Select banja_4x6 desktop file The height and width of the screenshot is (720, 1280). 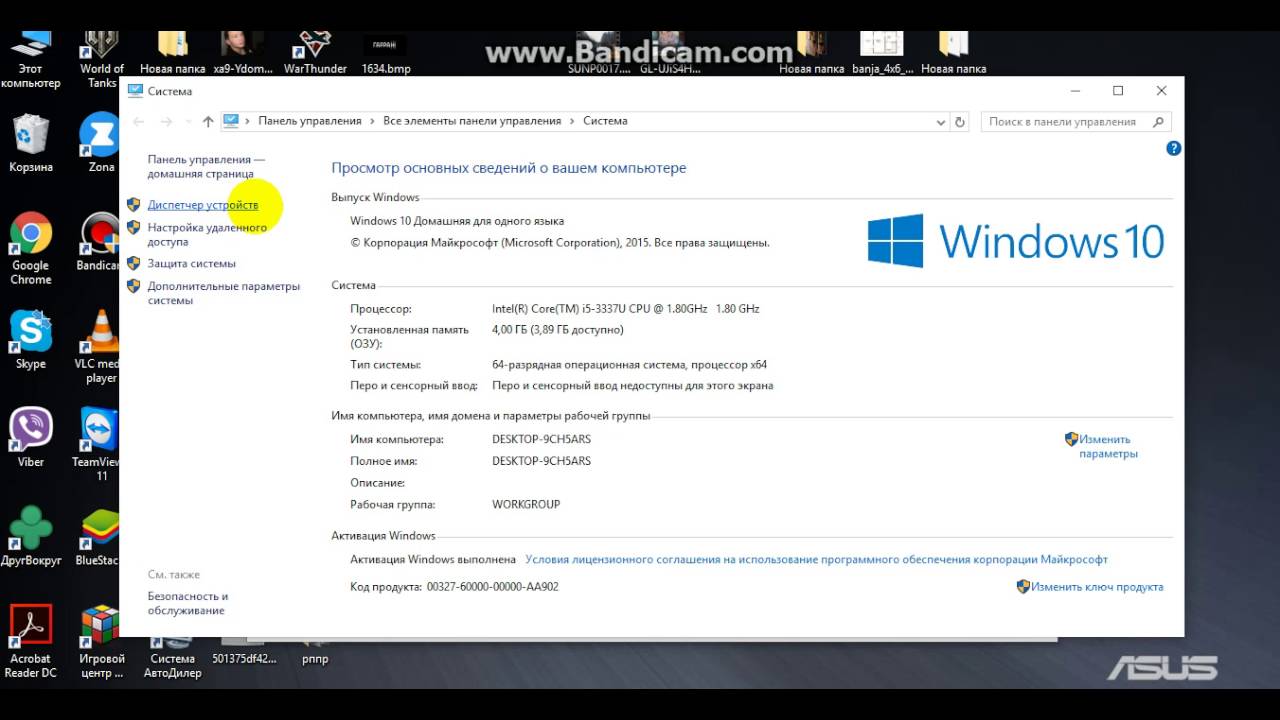coord(882,53)
